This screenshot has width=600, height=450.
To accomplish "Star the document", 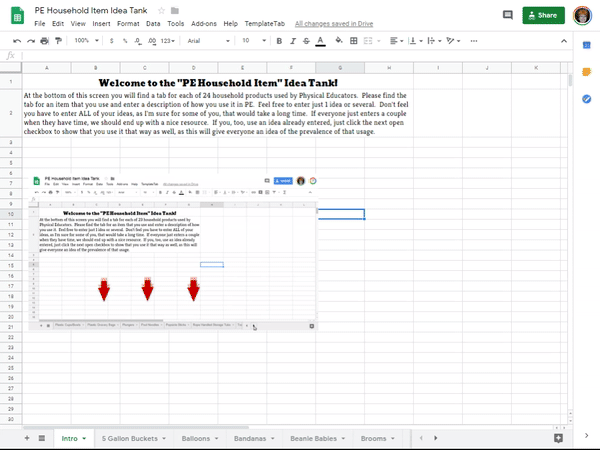I will coord(161,11).
